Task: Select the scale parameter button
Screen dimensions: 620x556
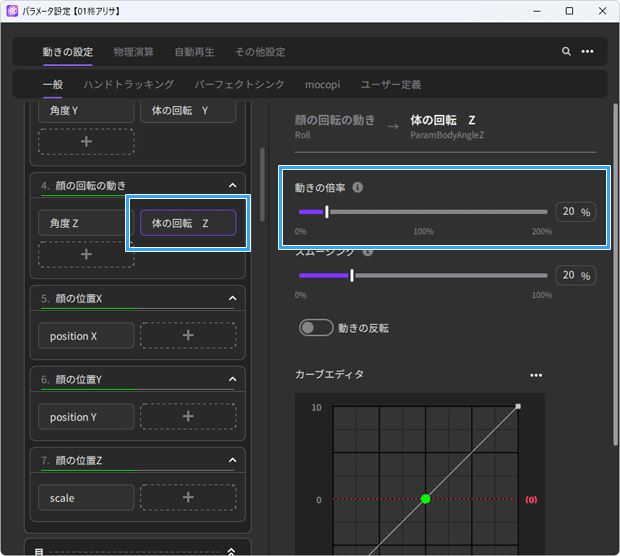Action: 86,498
